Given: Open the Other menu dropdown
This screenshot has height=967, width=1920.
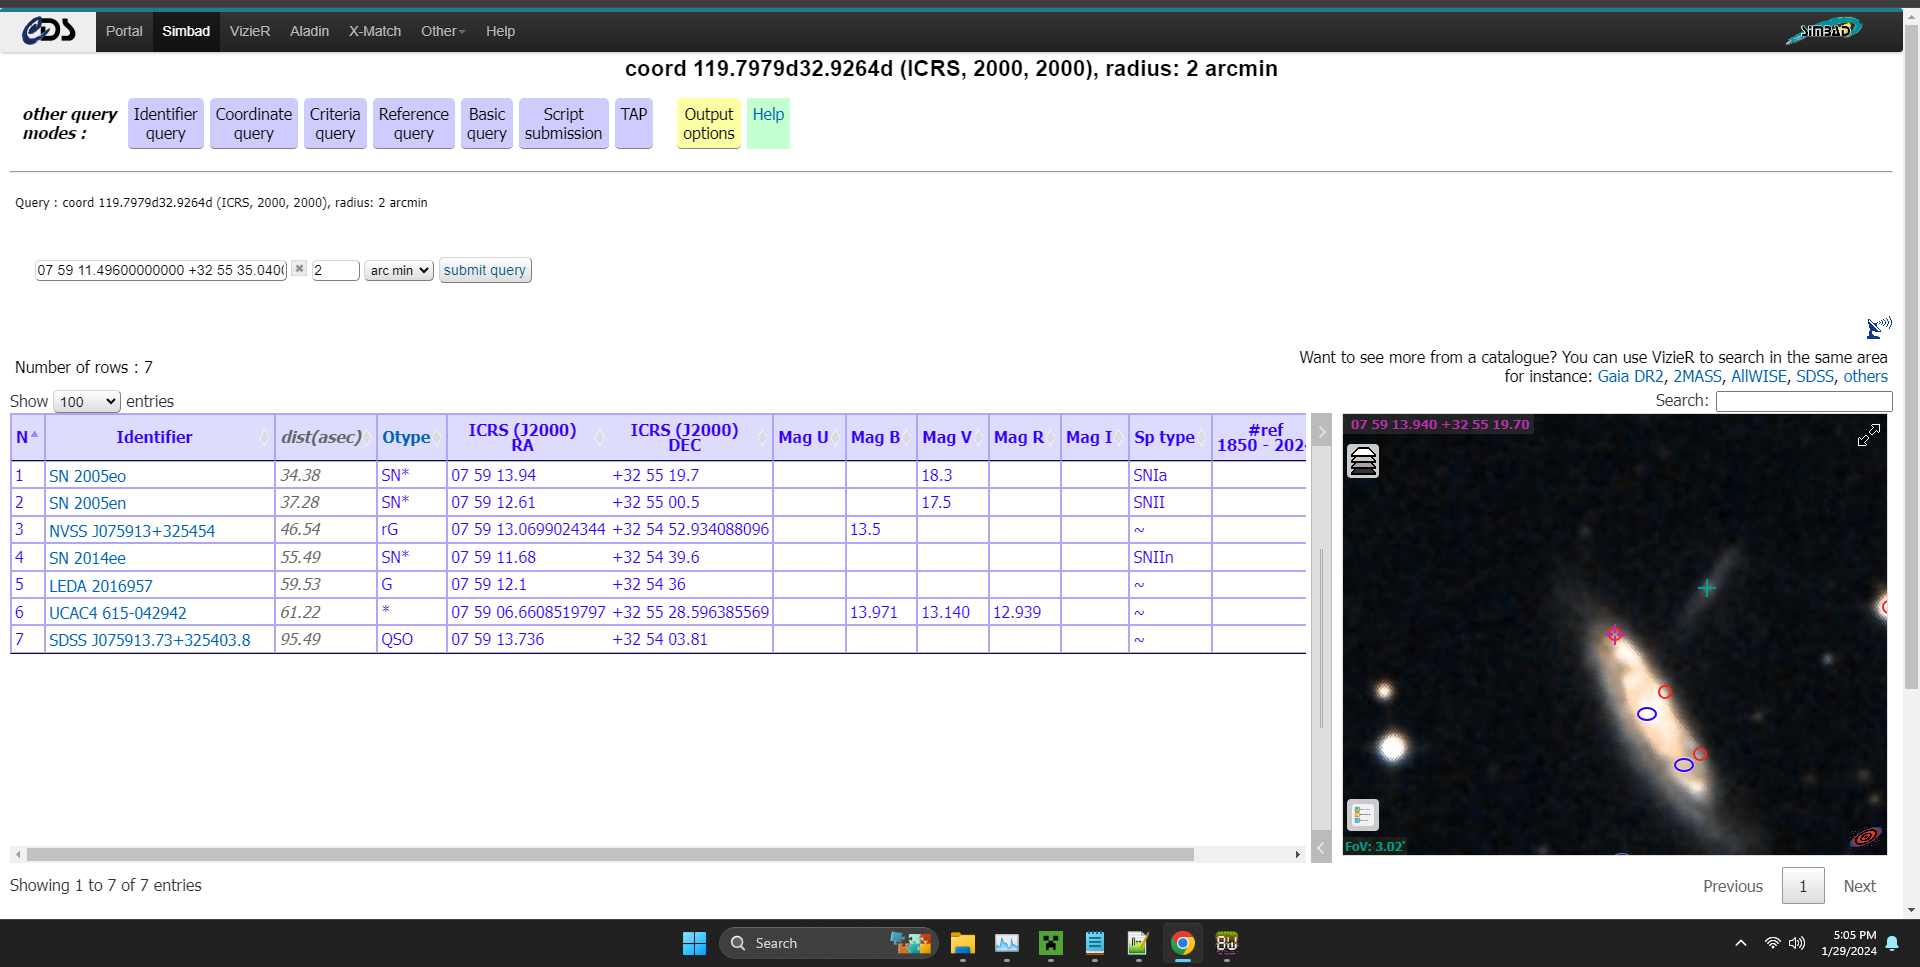Looking at the screenshot, I should tap(442, 31).
